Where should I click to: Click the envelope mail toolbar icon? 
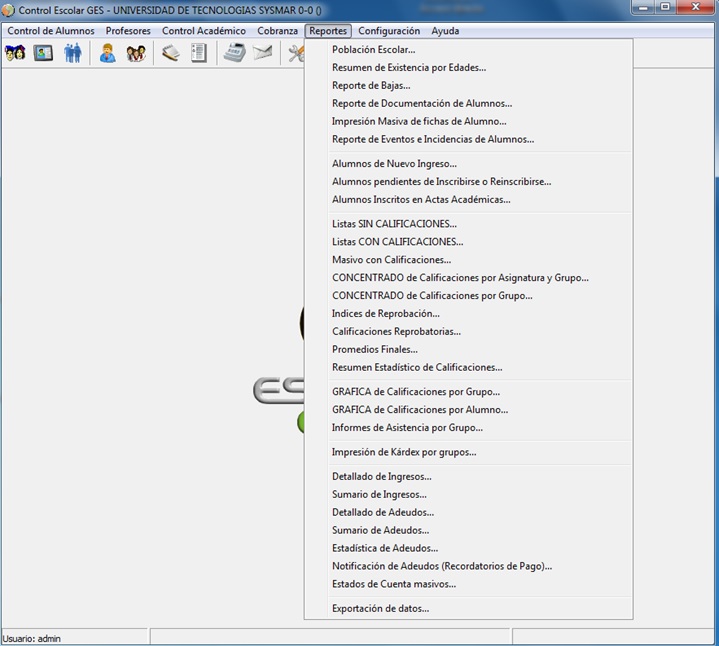point(262,54)
